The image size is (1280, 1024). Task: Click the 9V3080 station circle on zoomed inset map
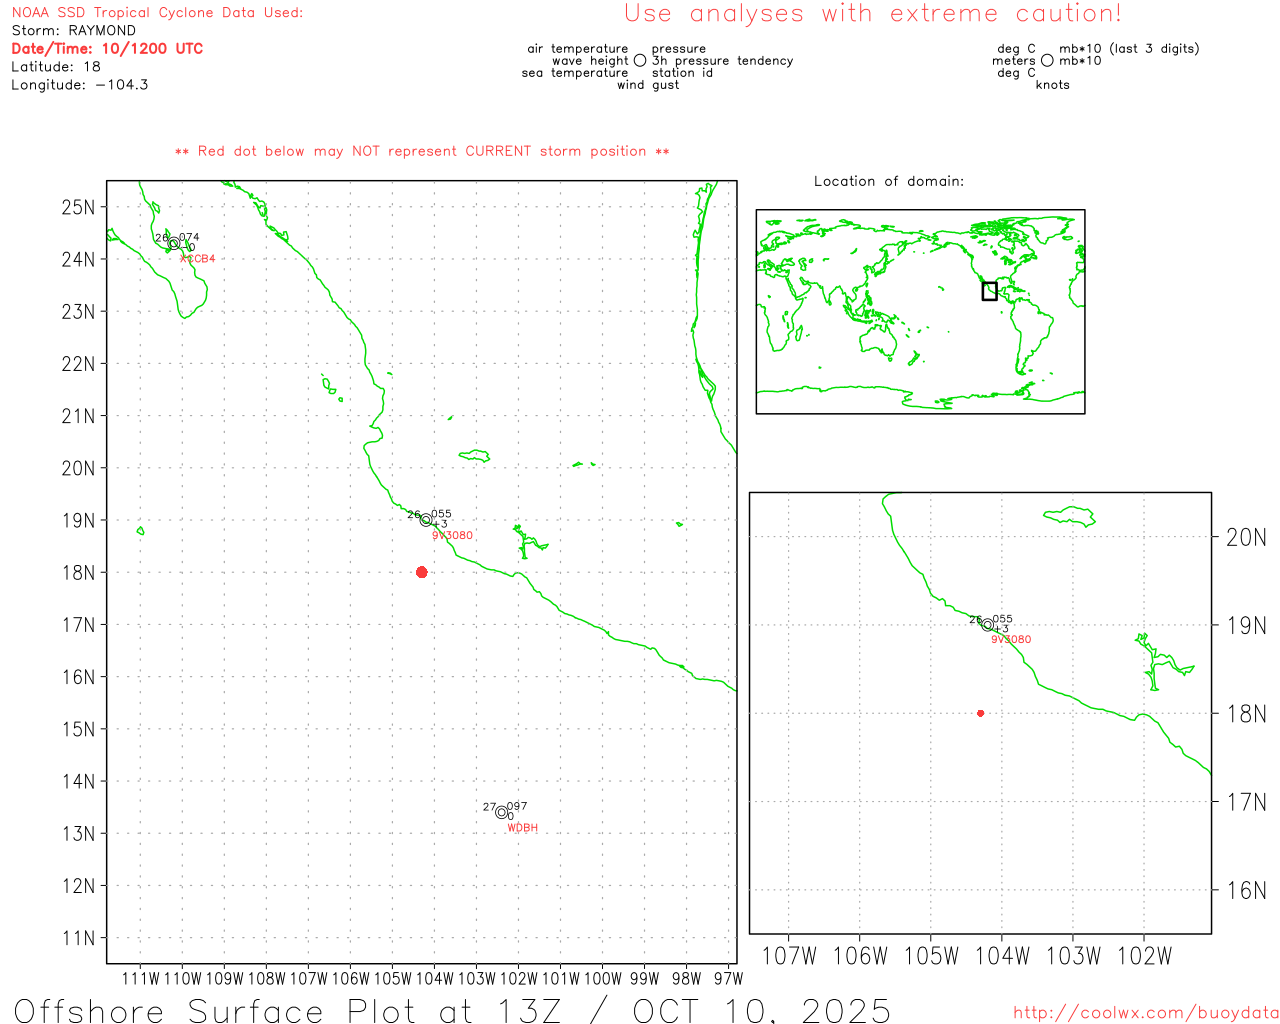pyautogui.click(x=988, y=625)
